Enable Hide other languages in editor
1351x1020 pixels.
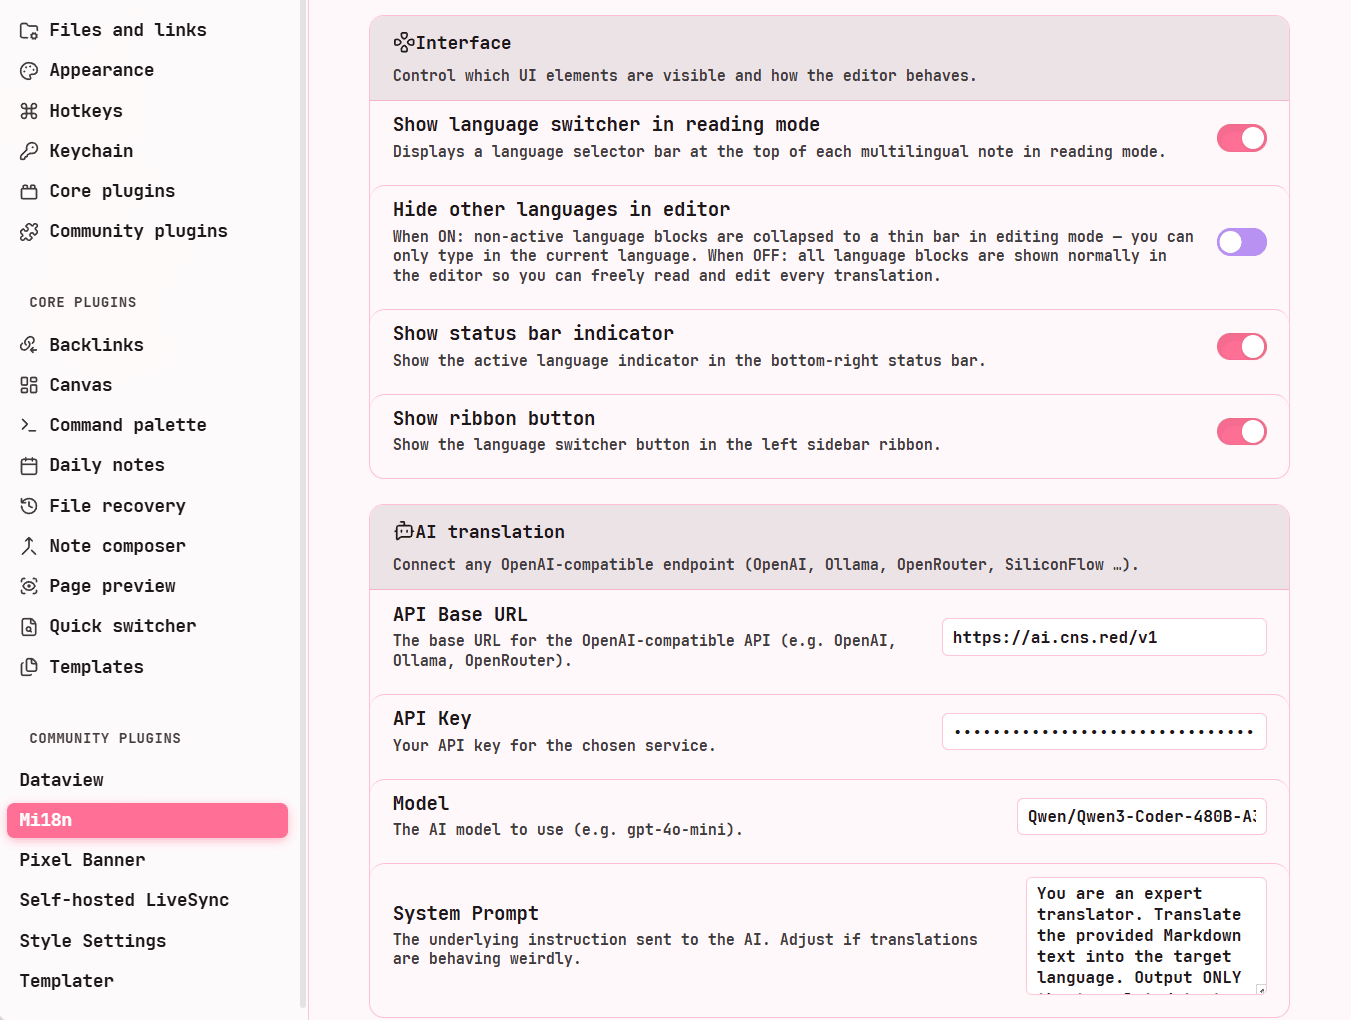point(1241,242)
